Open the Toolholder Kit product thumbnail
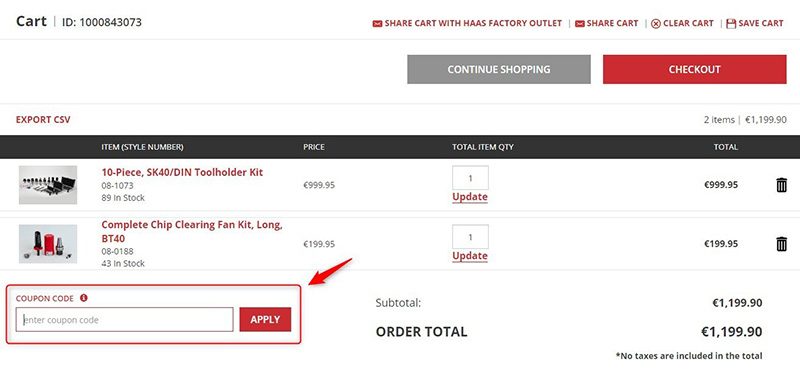Viewport: 800px width, 373px height. (x=48, y=185)
